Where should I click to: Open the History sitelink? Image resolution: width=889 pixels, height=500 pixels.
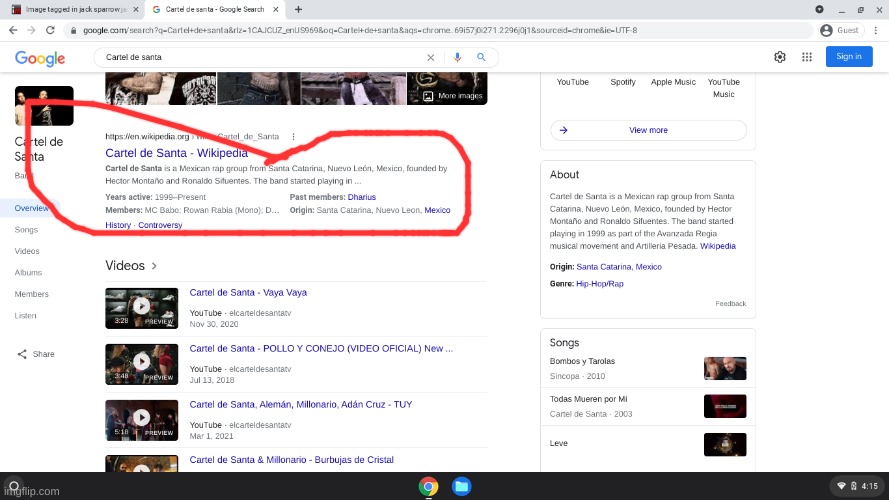(x=118, y=225)
